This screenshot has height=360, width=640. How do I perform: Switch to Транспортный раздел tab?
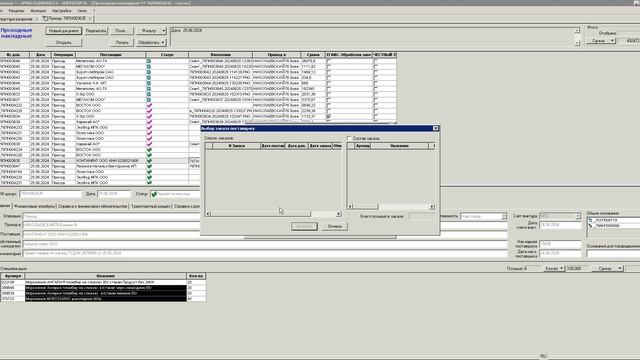[x=151, y=206]
